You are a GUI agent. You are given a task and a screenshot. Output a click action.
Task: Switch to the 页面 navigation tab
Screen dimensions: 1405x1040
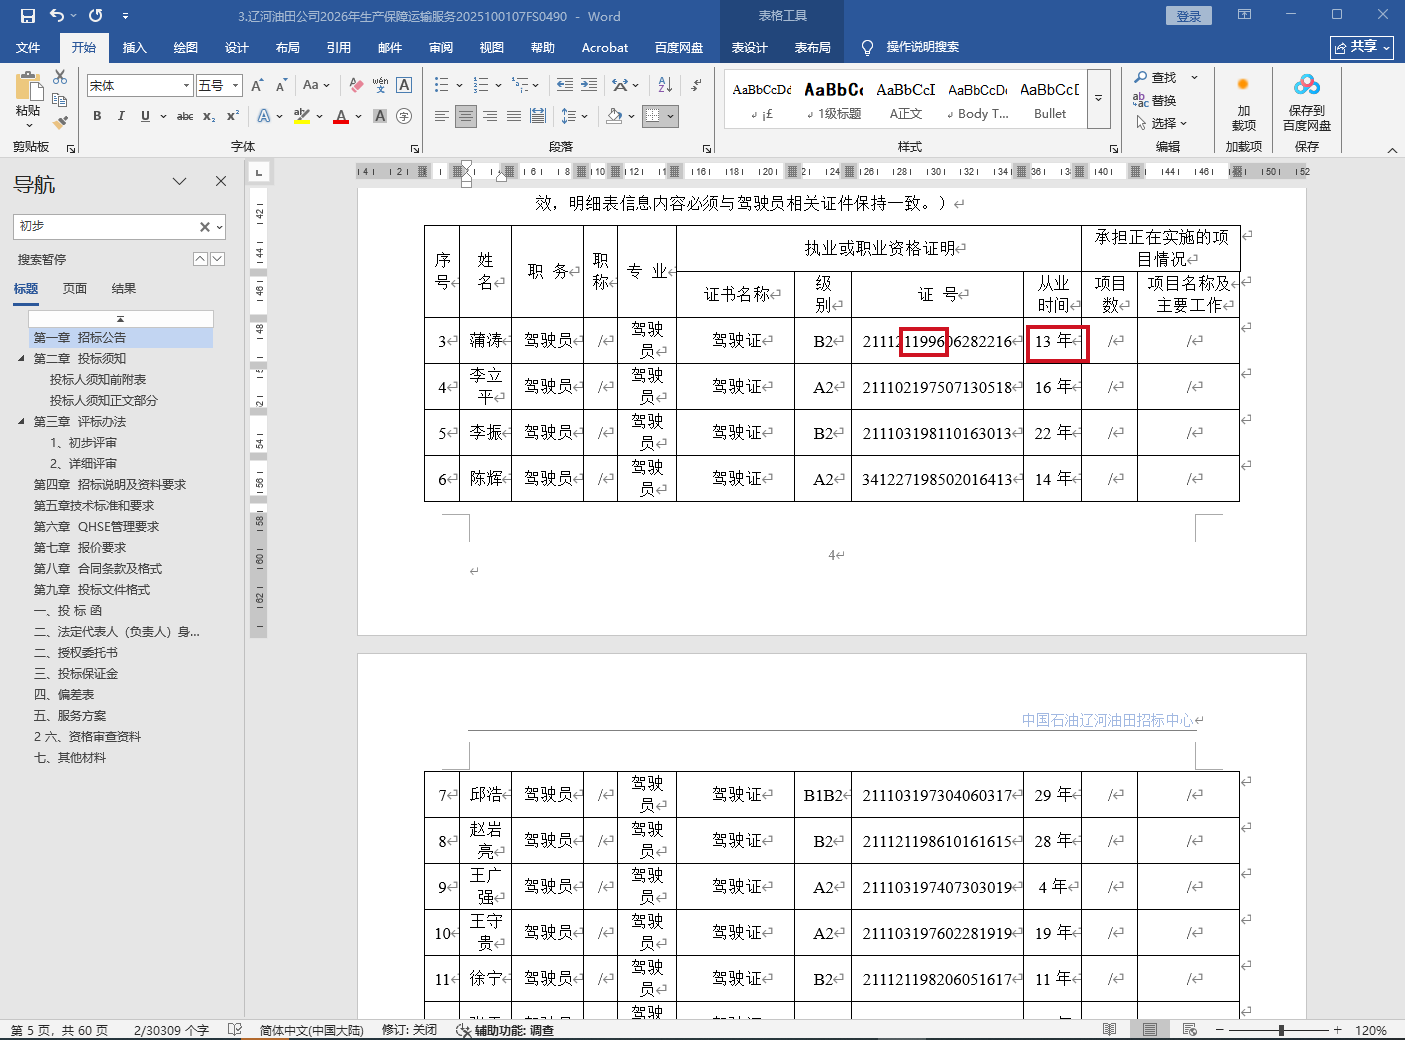point(75,289)
